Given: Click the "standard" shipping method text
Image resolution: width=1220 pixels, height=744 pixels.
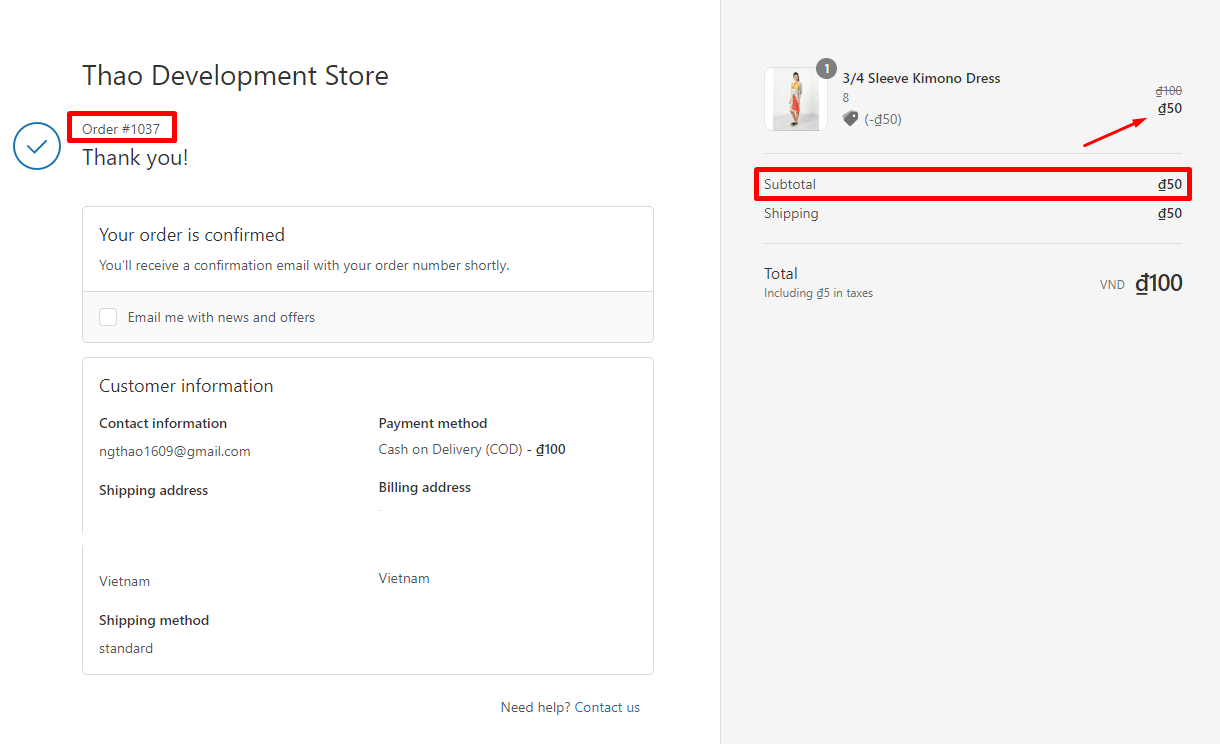Looking at the screenshot, I should (126, 648).
